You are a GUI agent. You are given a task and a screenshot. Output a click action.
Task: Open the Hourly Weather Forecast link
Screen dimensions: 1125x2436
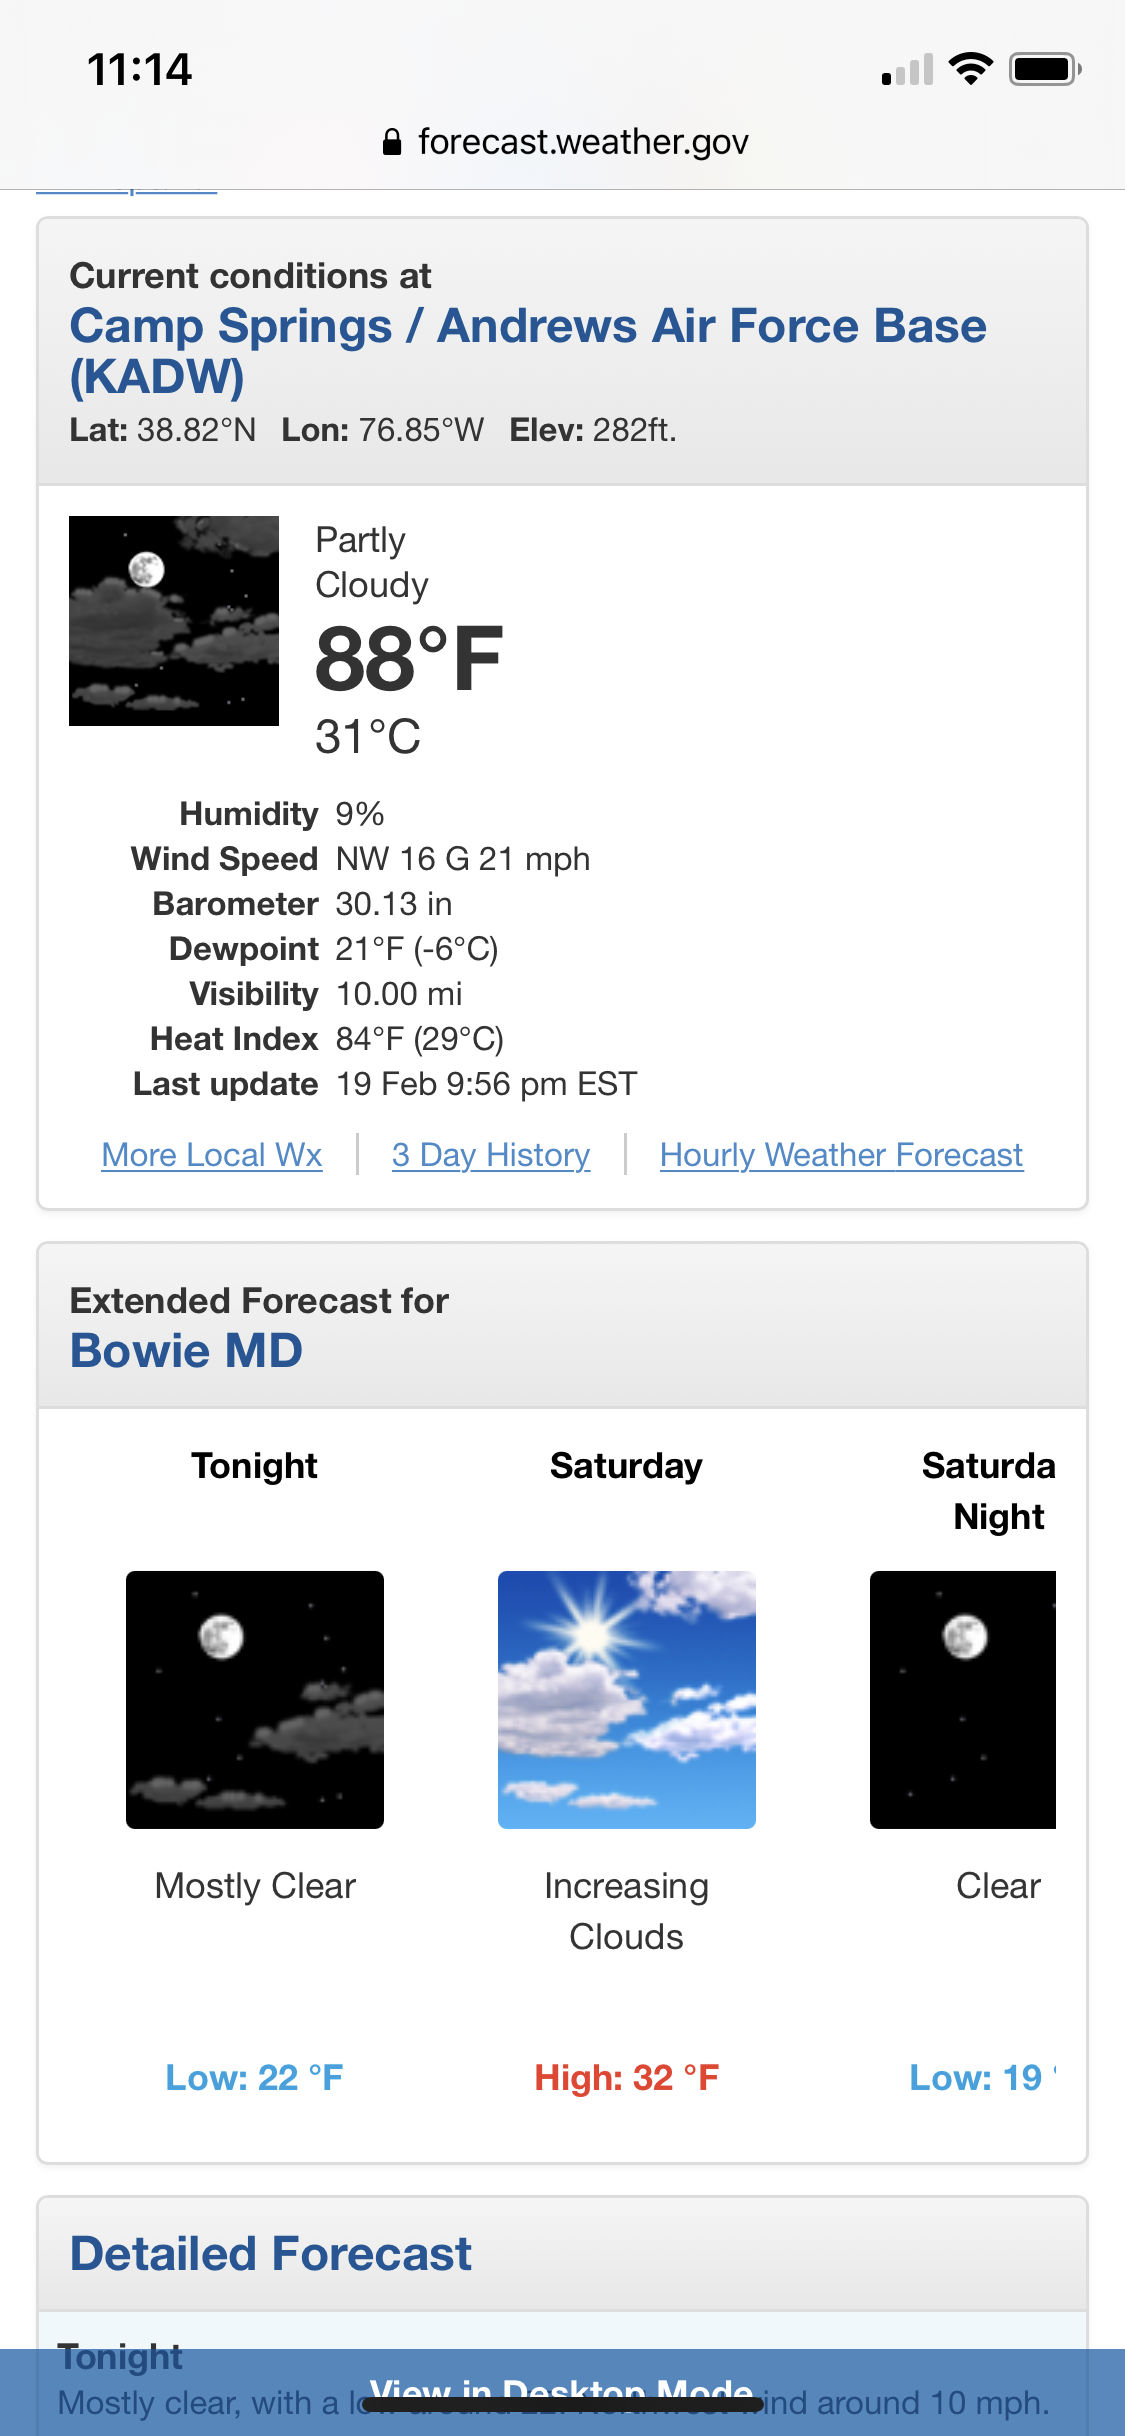[842, 1155]
